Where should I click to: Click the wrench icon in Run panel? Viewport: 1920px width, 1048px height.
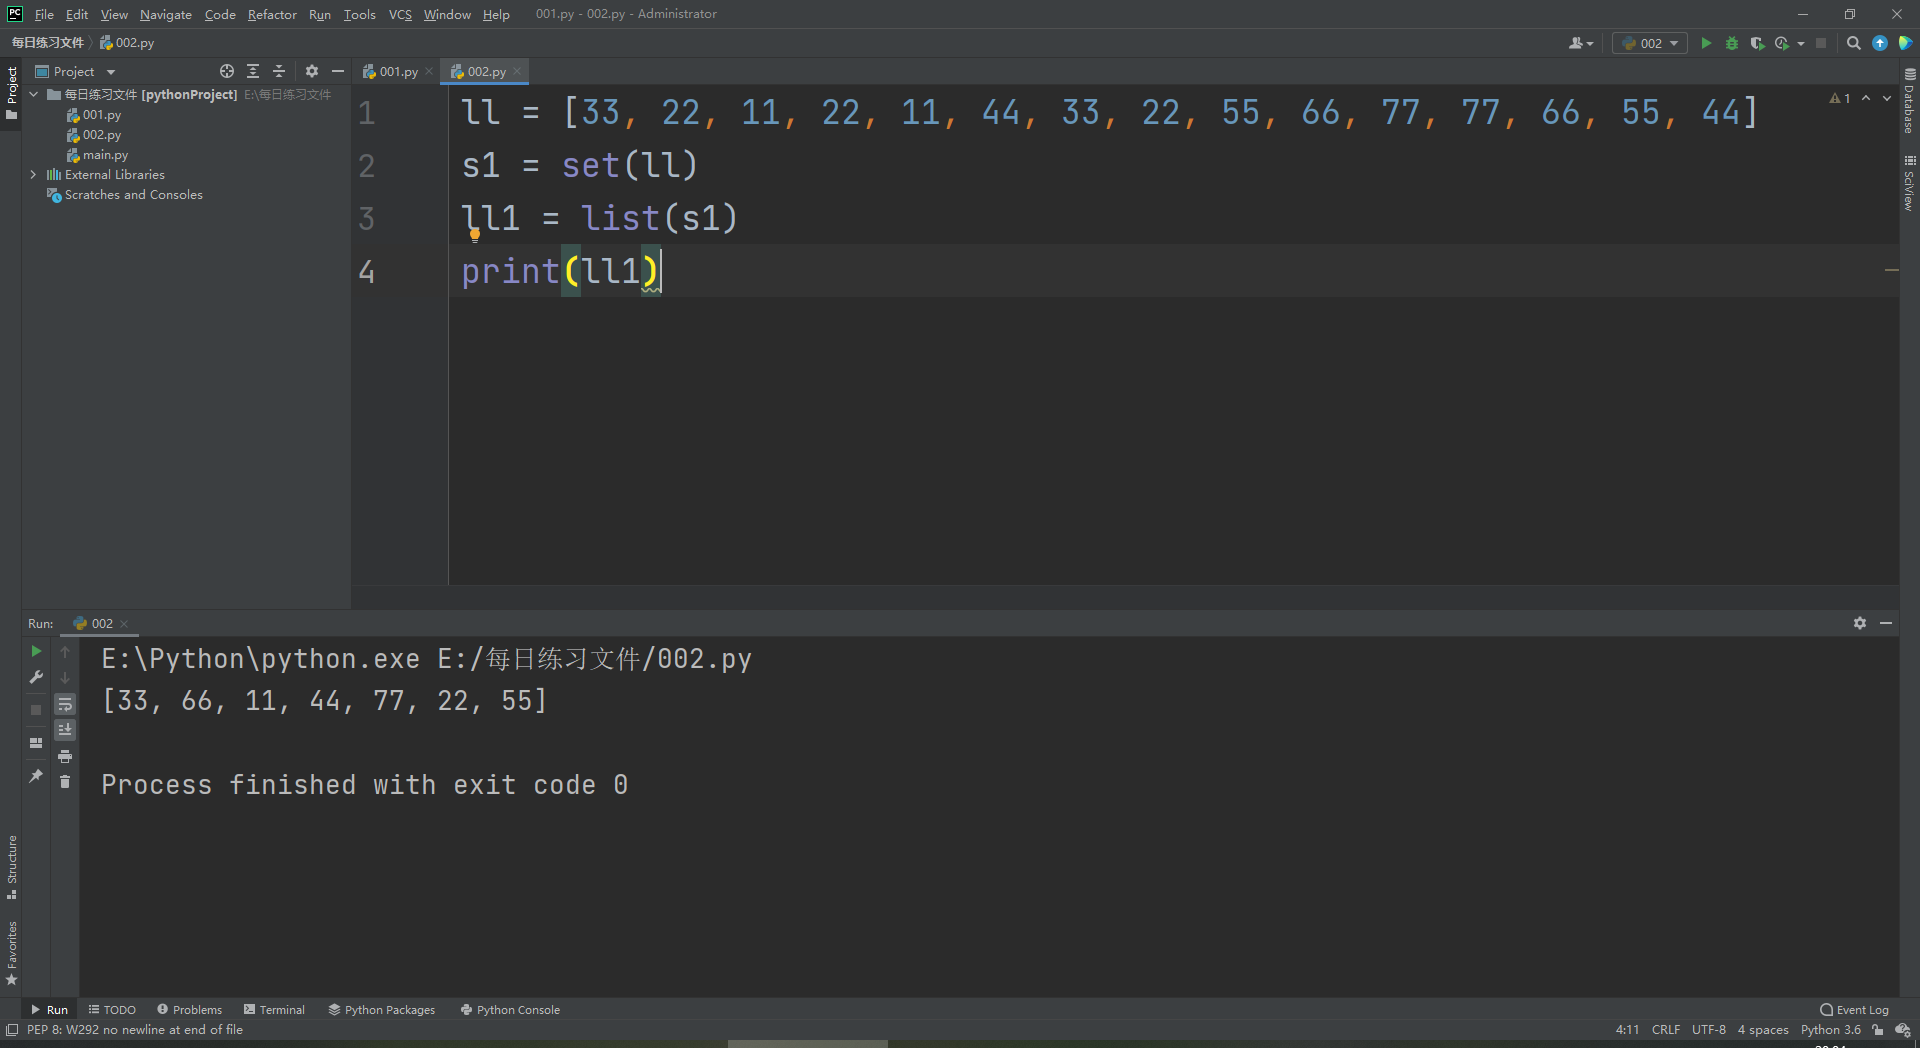click(x=36, y=677)
